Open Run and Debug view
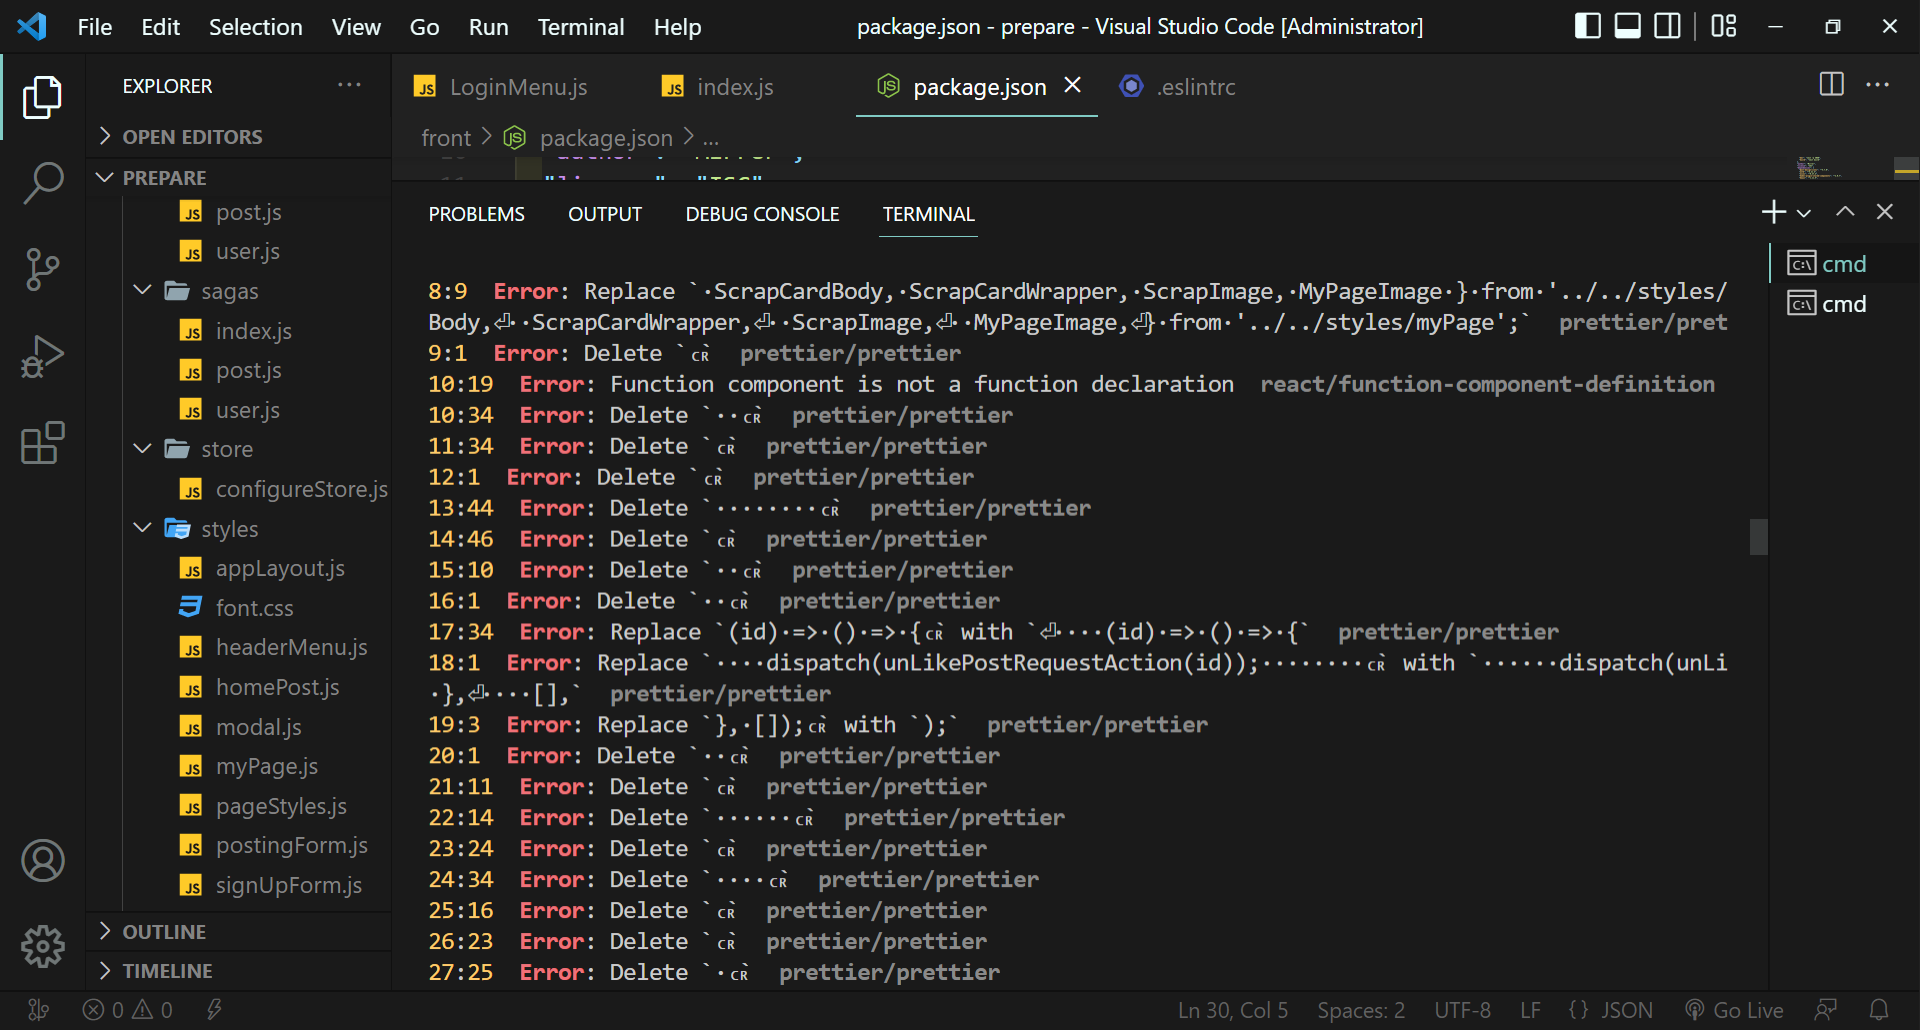 42,355
